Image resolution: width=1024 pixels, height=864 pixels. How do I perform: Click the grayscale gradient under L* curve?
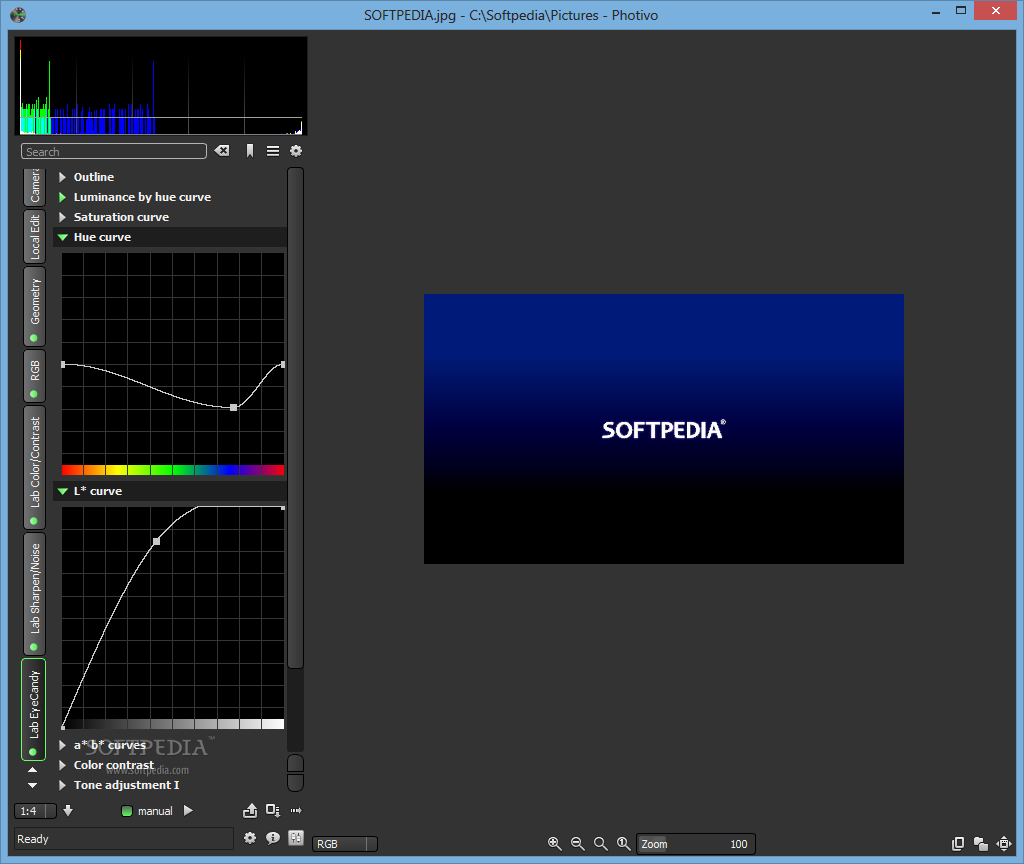173,724
